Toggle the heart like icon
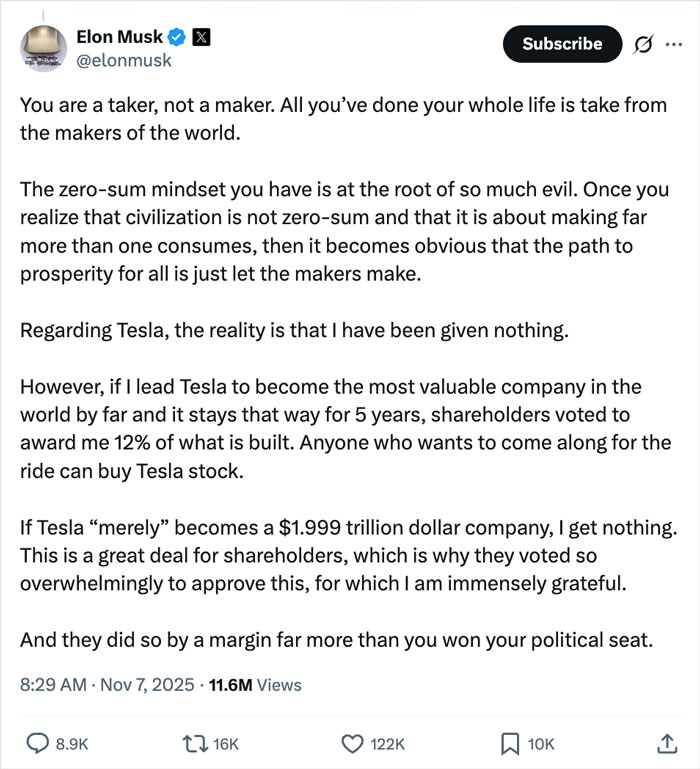The width and height of the screenshot is (700, 769). click(351, 743)
